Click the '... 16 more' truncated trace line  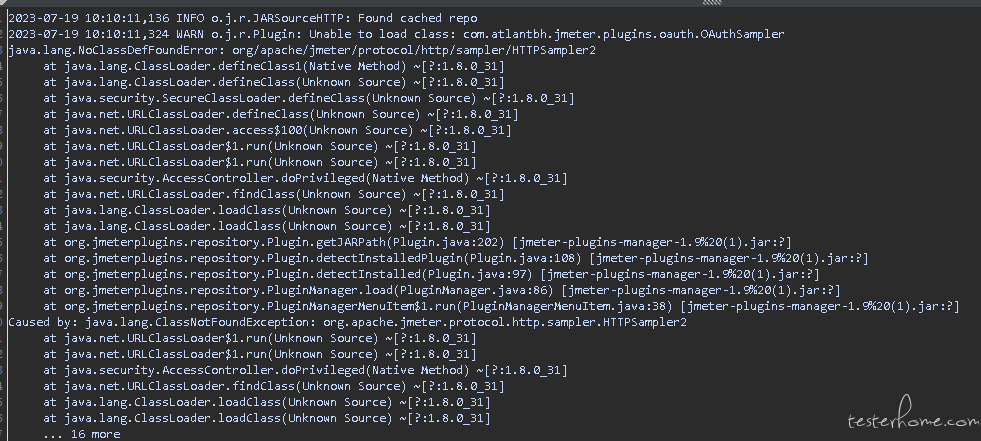click(x=82, y=434)
